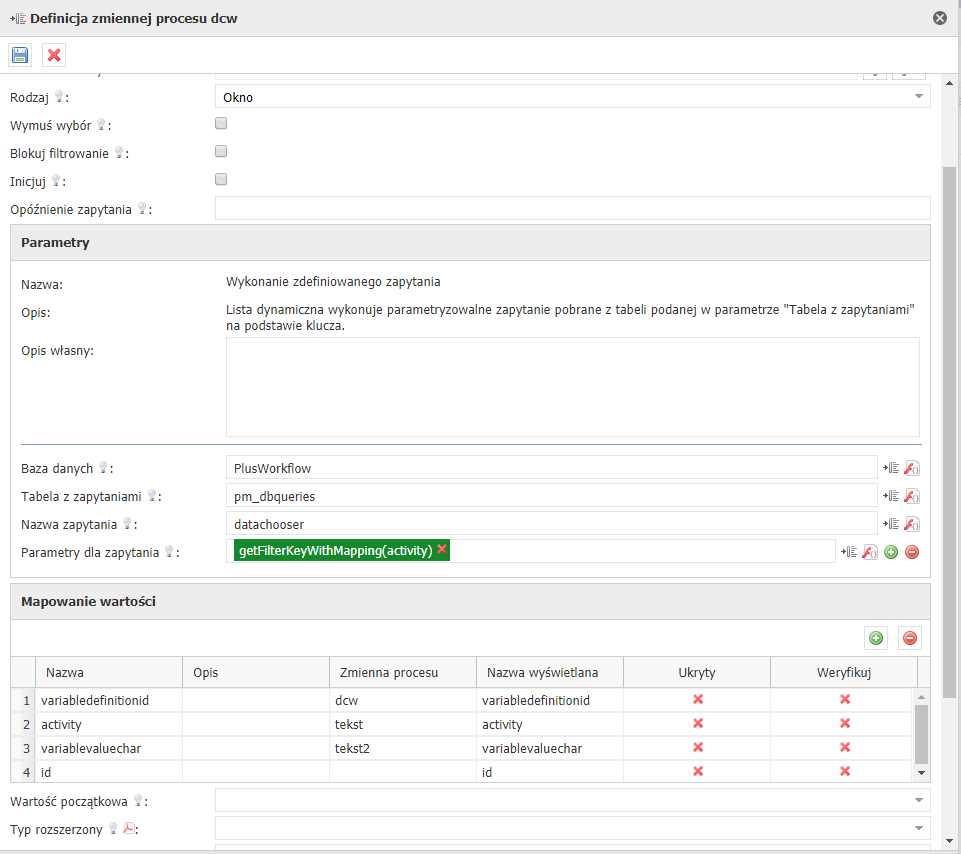
Task: Insert a variable into Parametry dla zapytania
Action: (849, 552)
